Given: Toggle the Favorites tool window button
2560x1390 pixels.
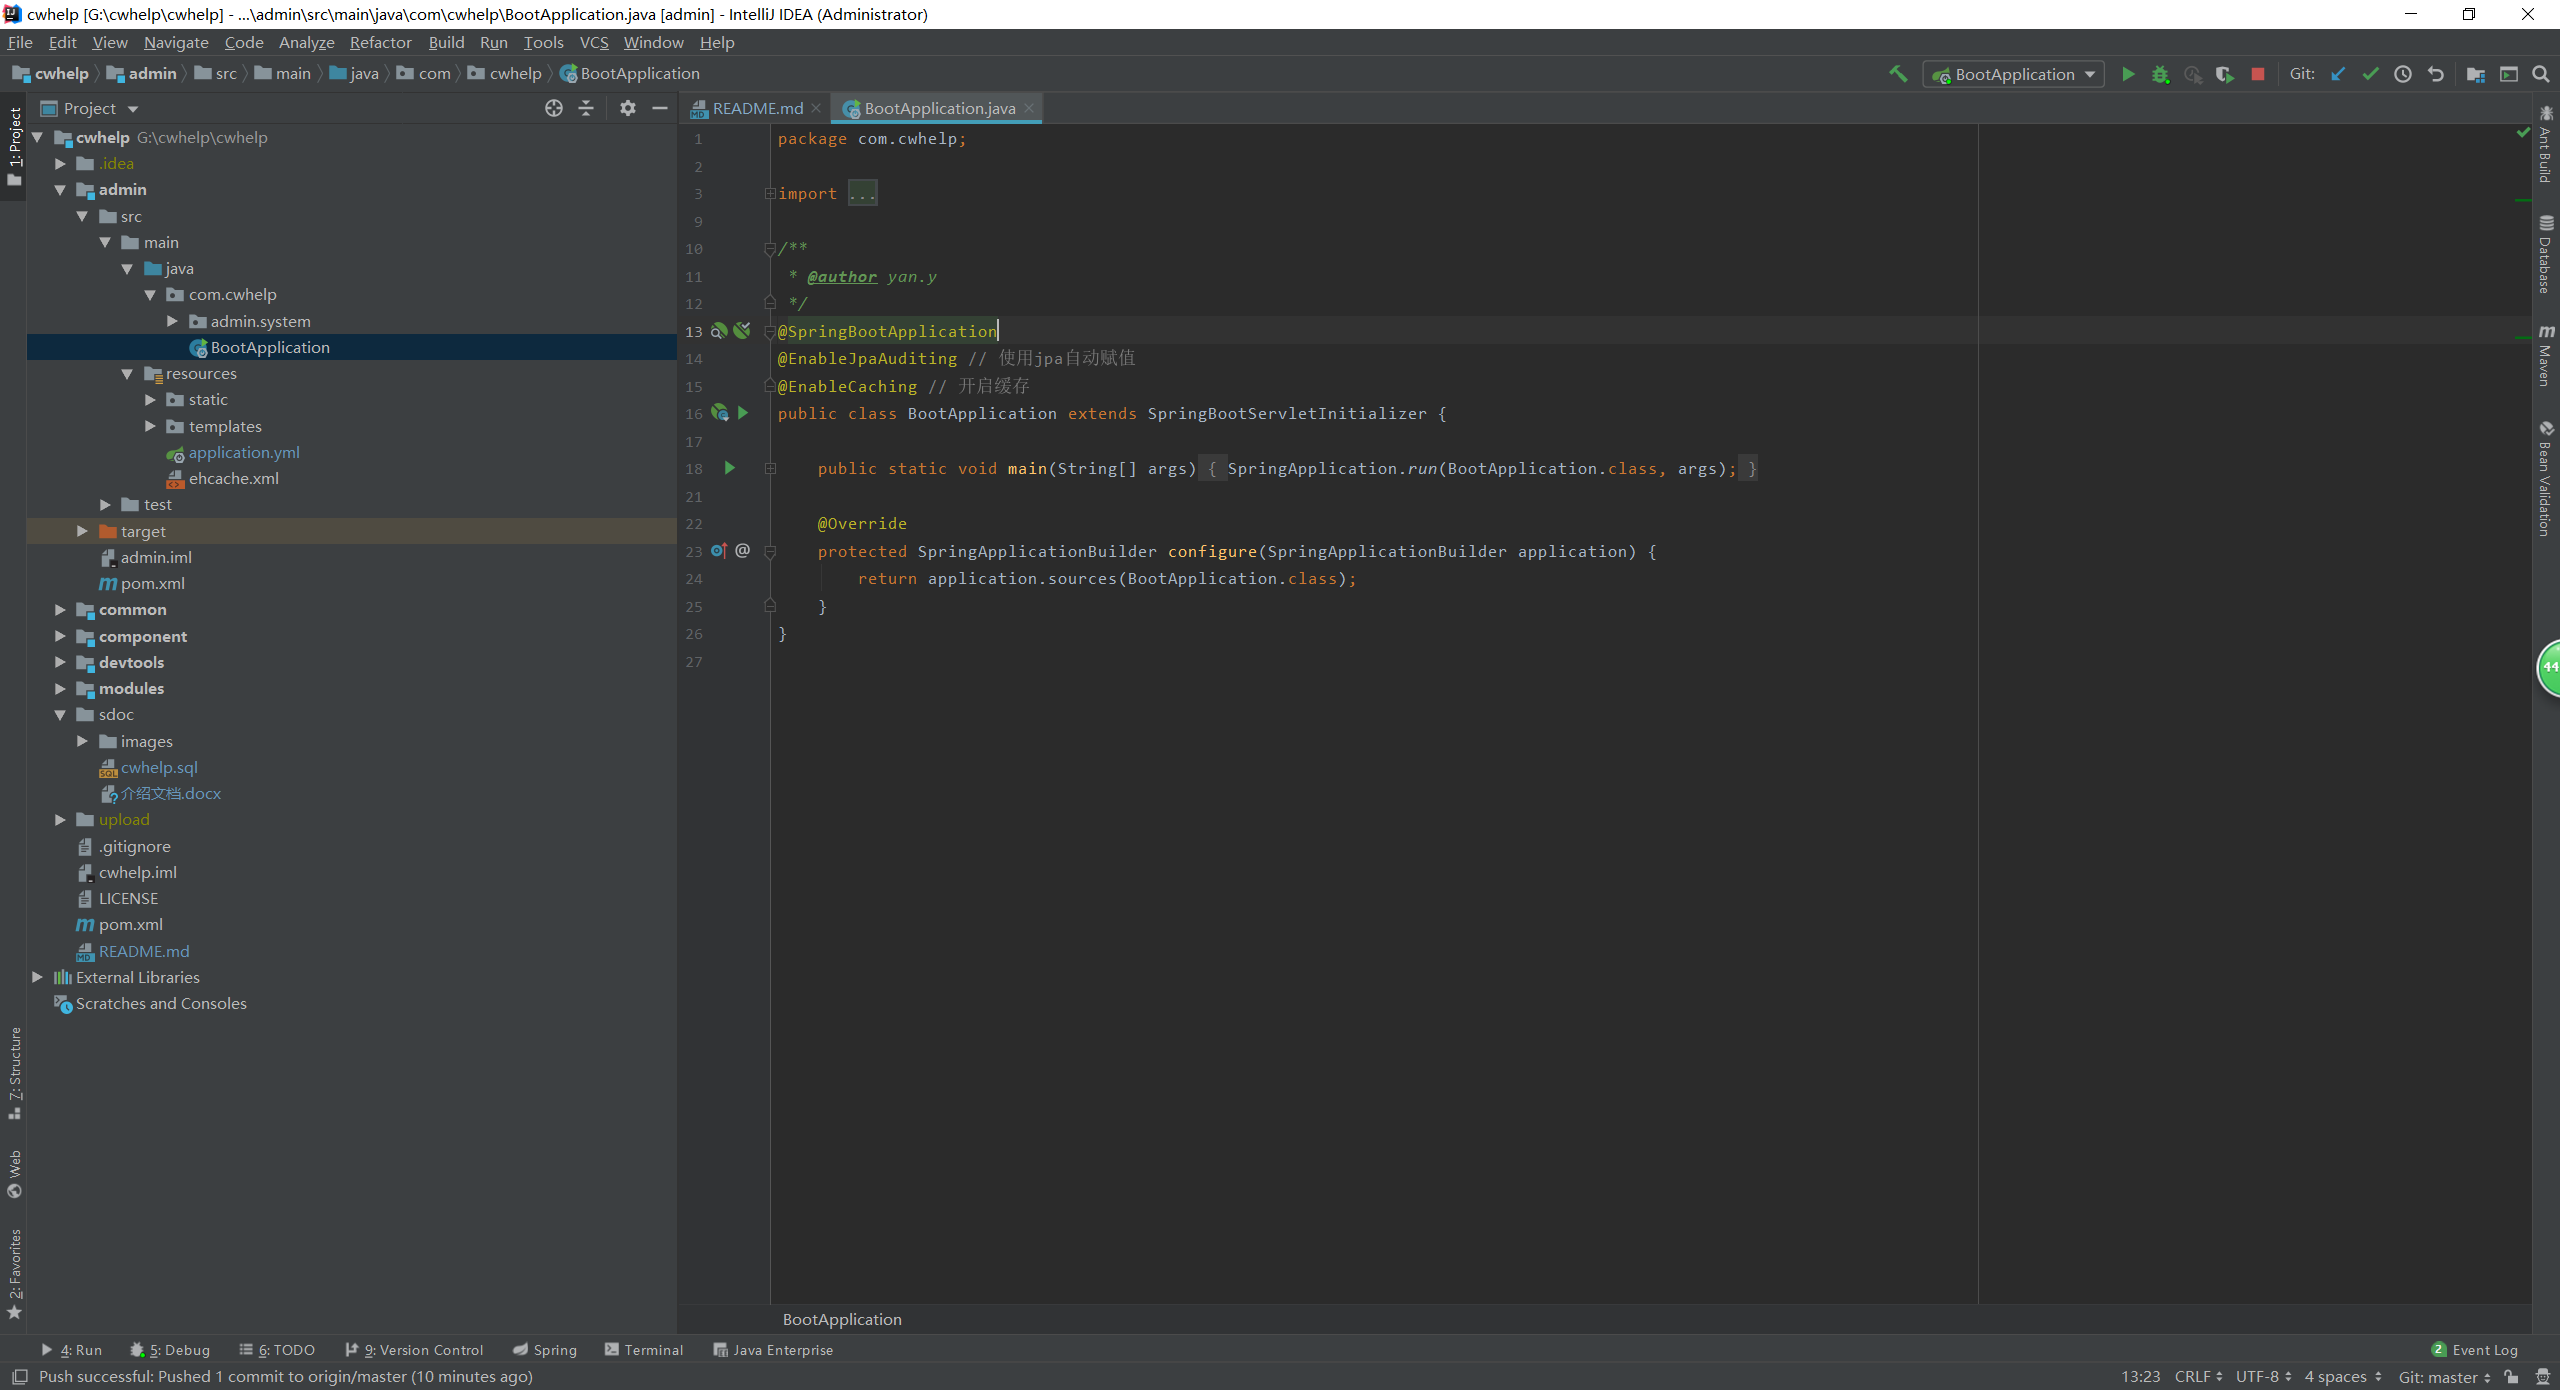Looking at the screenshot, I should (x=14, y=1274).
